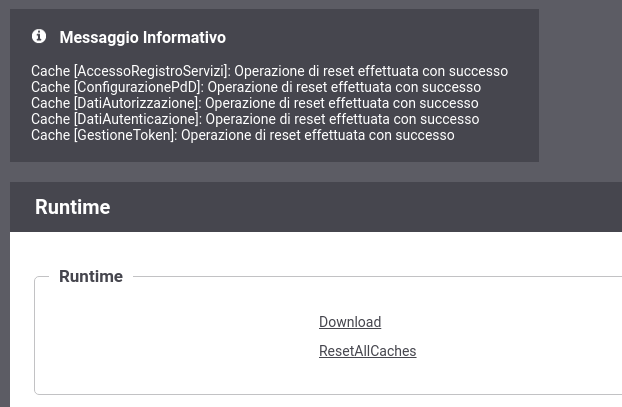Image resolution: width=622 pixels, height=407 pixels.
Task: Click the GestioneToken cache name
Action: click(124, 135)
